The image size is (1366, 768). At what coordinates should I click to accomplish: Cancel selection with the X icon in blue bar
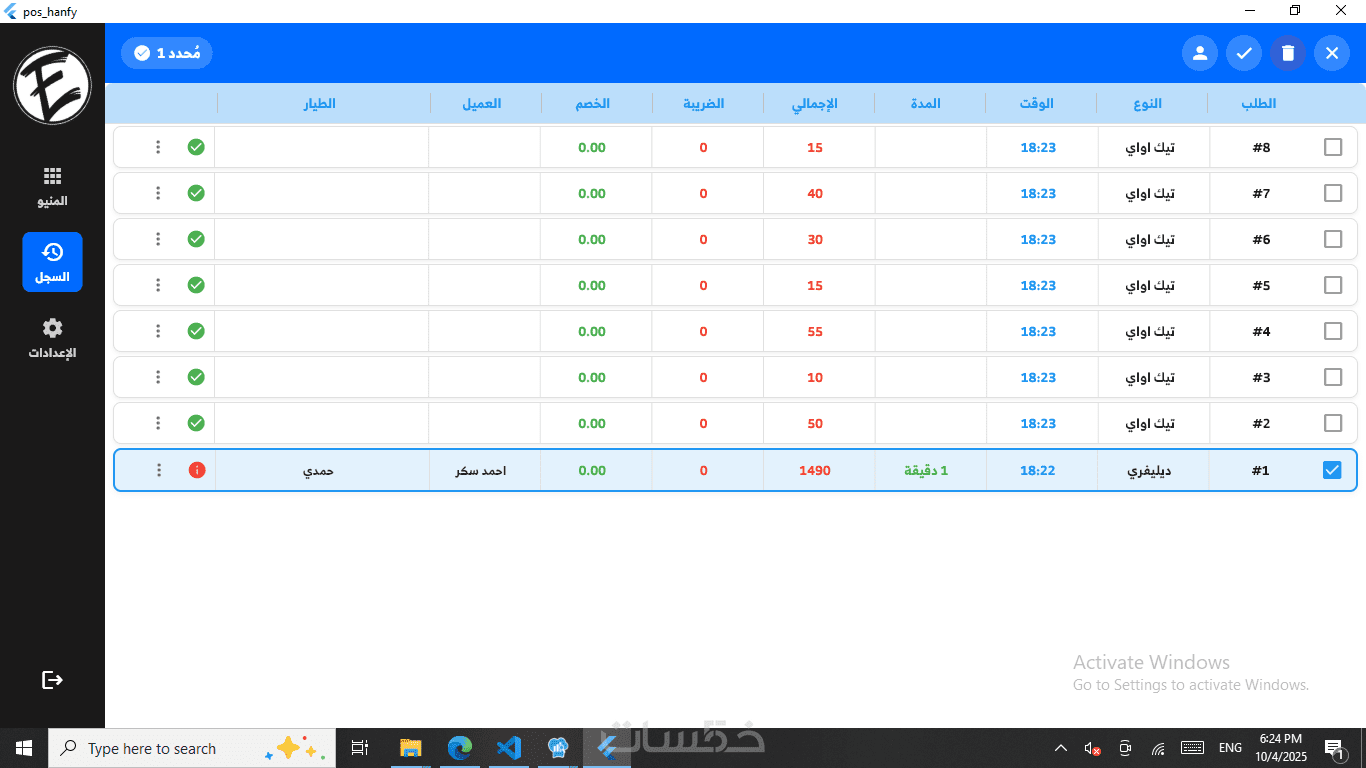pos(1332,53)
